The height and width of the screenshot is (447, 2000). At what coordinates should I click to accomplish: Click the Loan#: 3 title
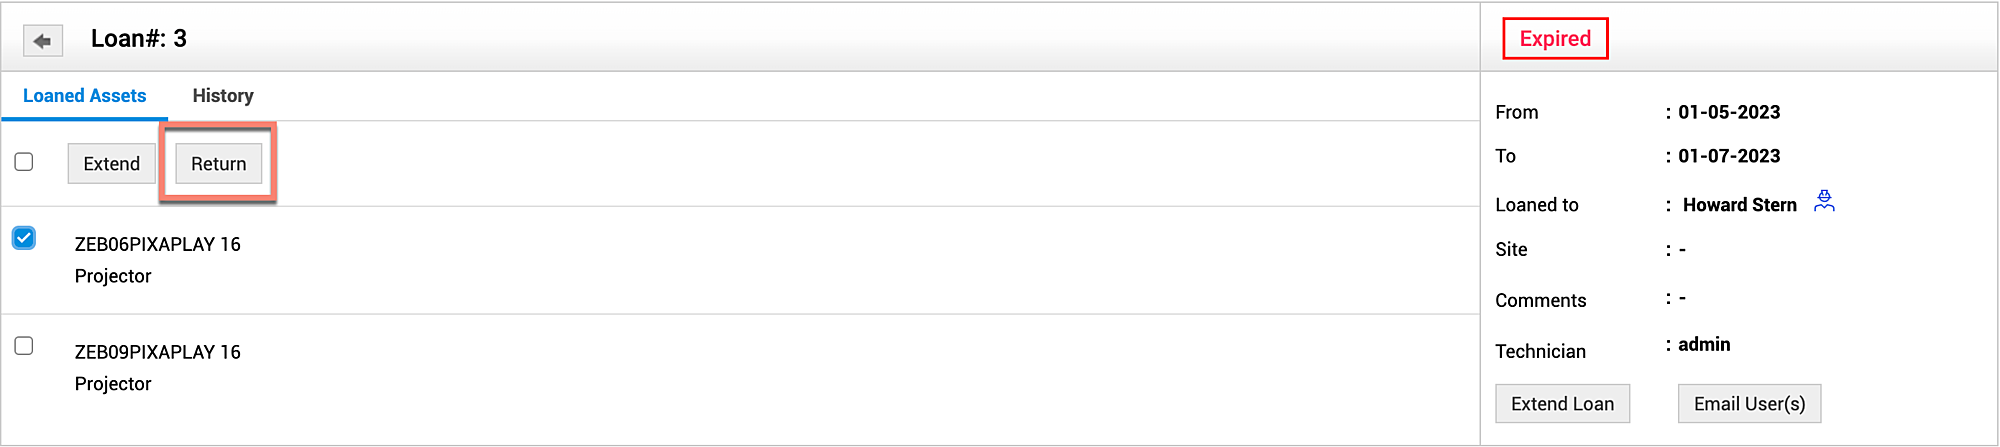point(139,39)
